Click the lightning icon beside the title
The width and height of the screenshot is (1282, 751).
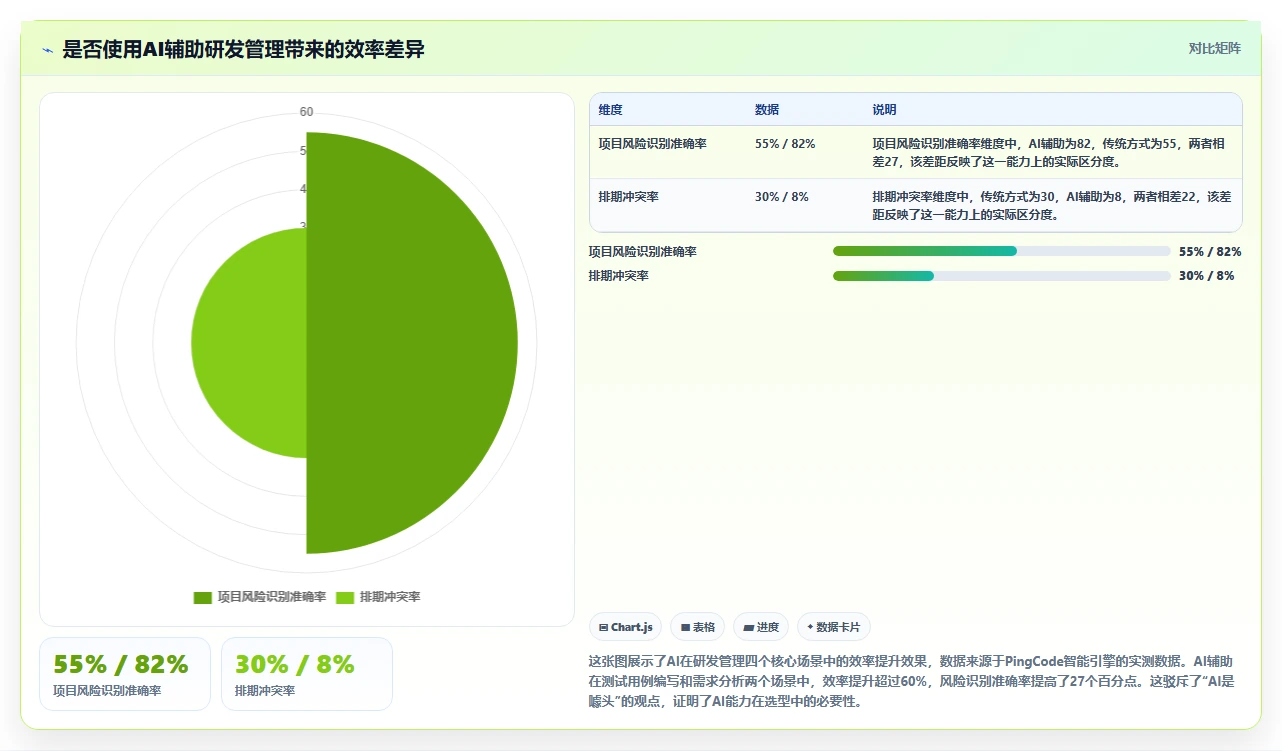tap(47, 49)
